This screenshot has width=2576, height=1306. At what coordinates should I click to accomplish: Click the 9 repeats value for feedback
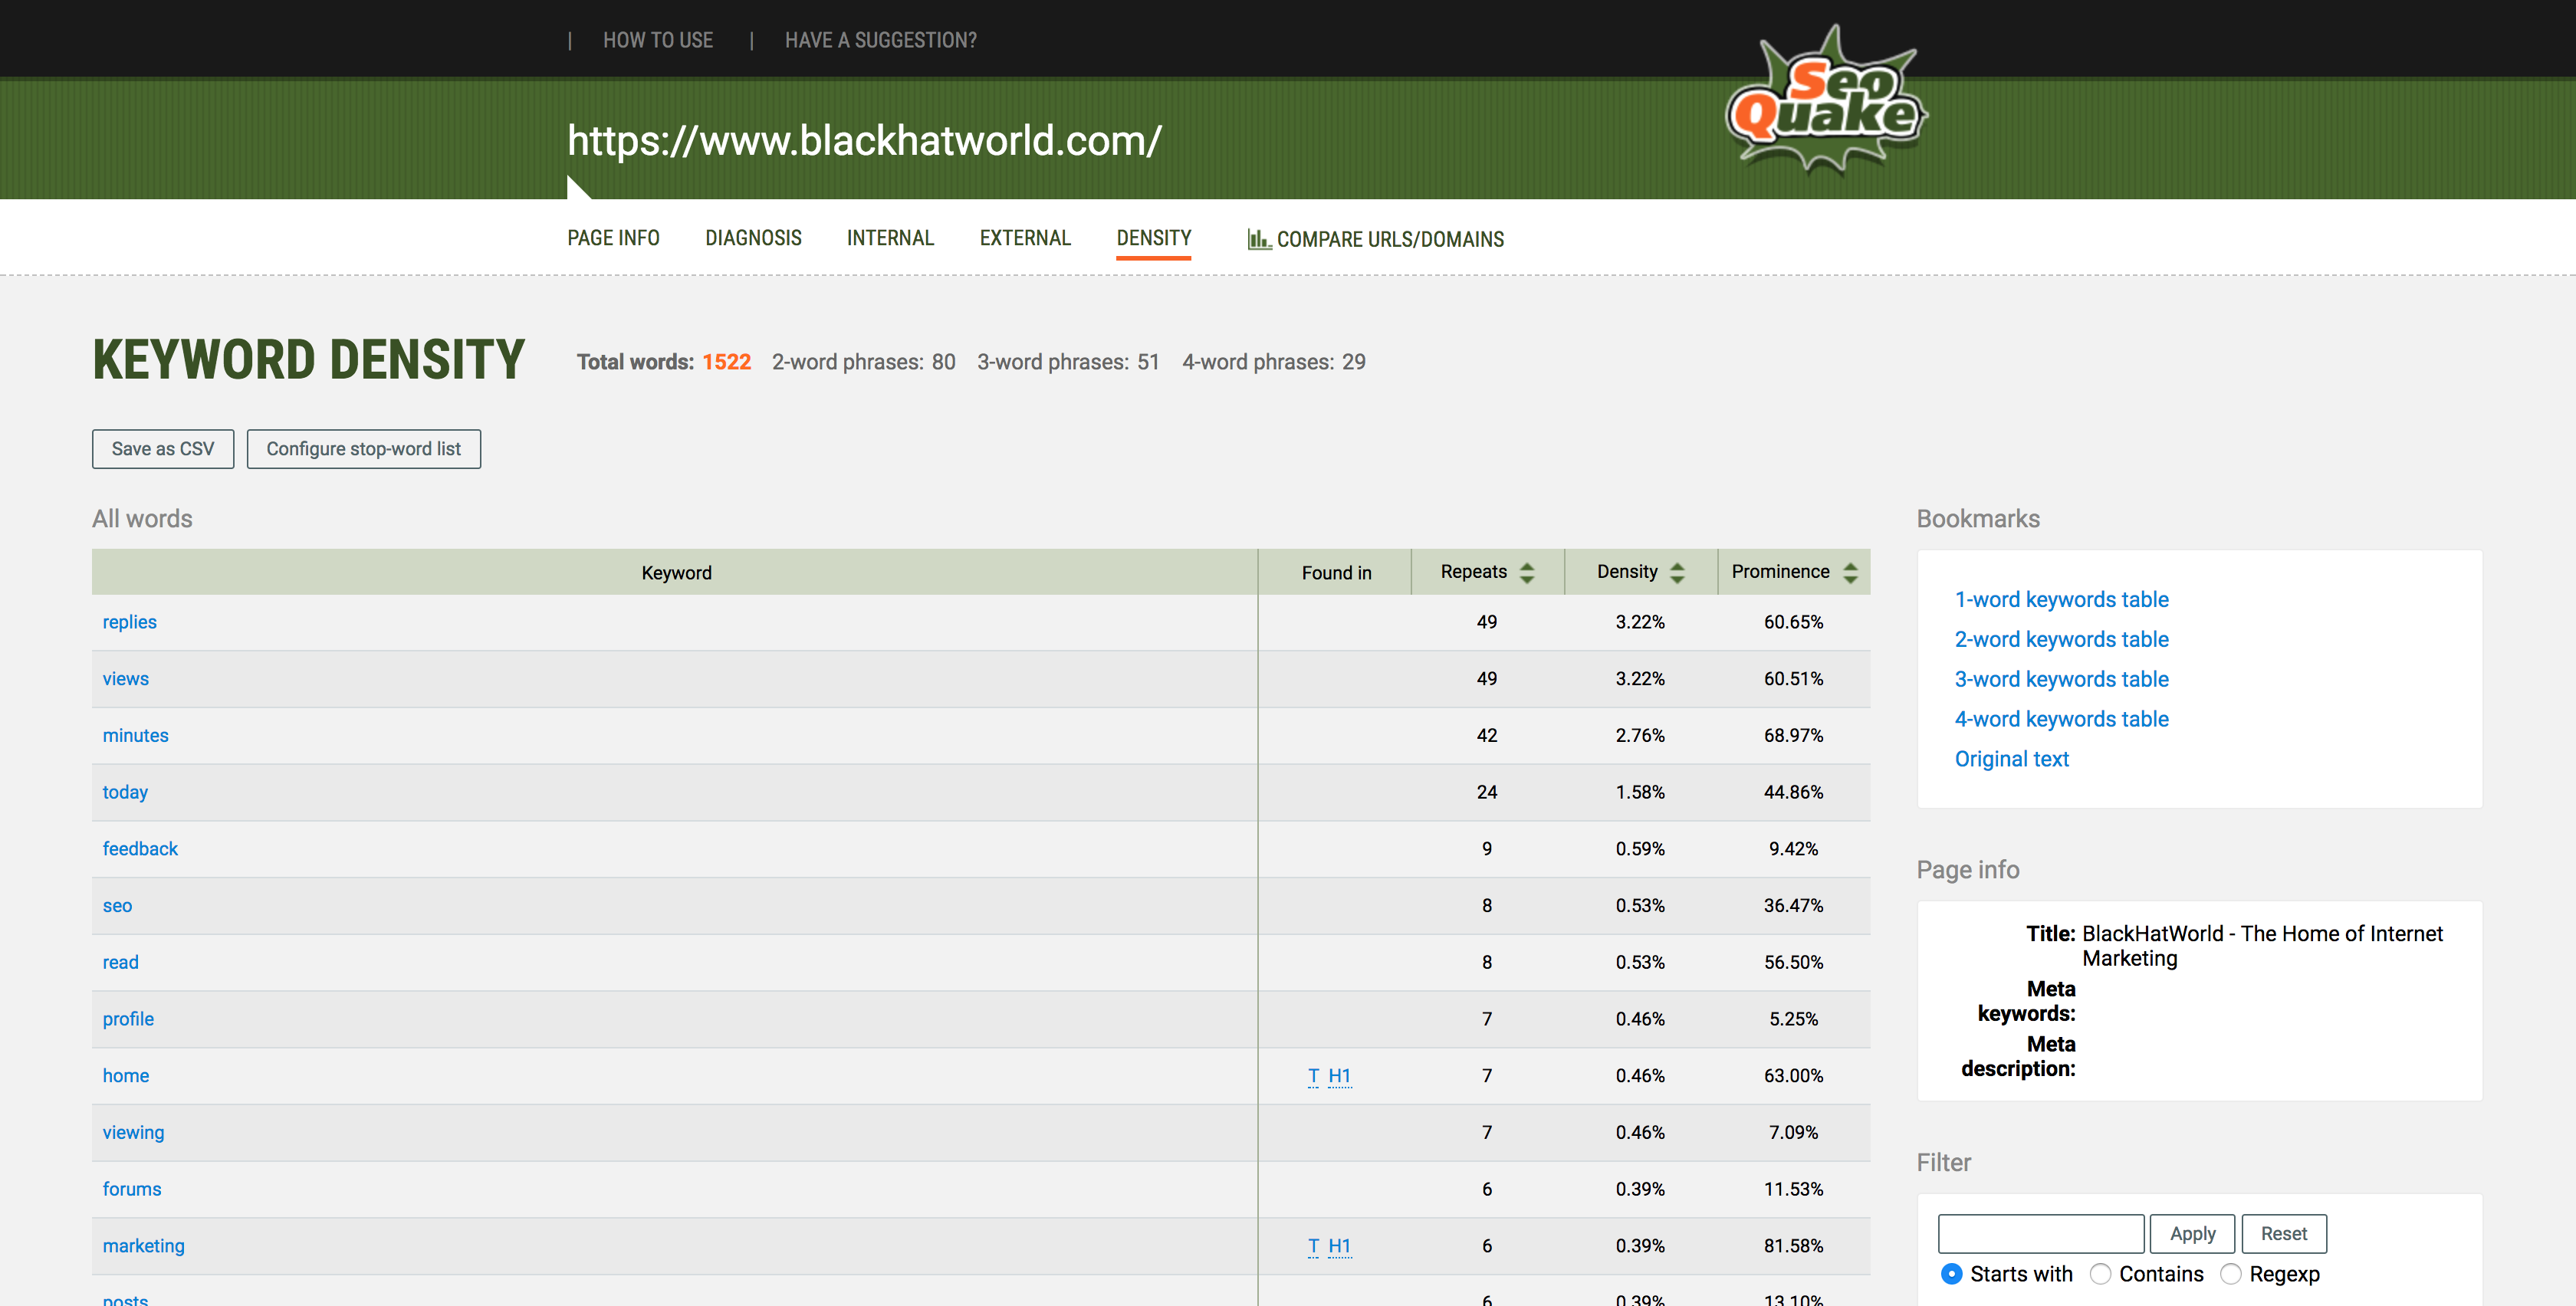(x=1487, y=849)
